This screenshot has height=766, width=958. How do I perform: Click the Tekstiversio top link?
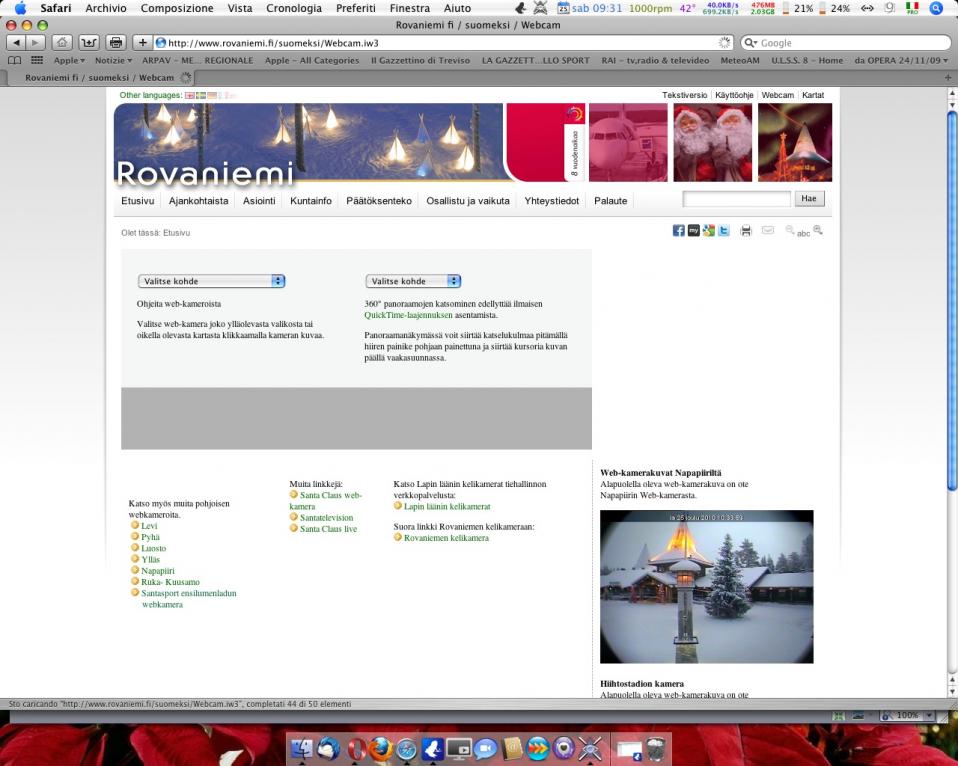pos(684,95)
